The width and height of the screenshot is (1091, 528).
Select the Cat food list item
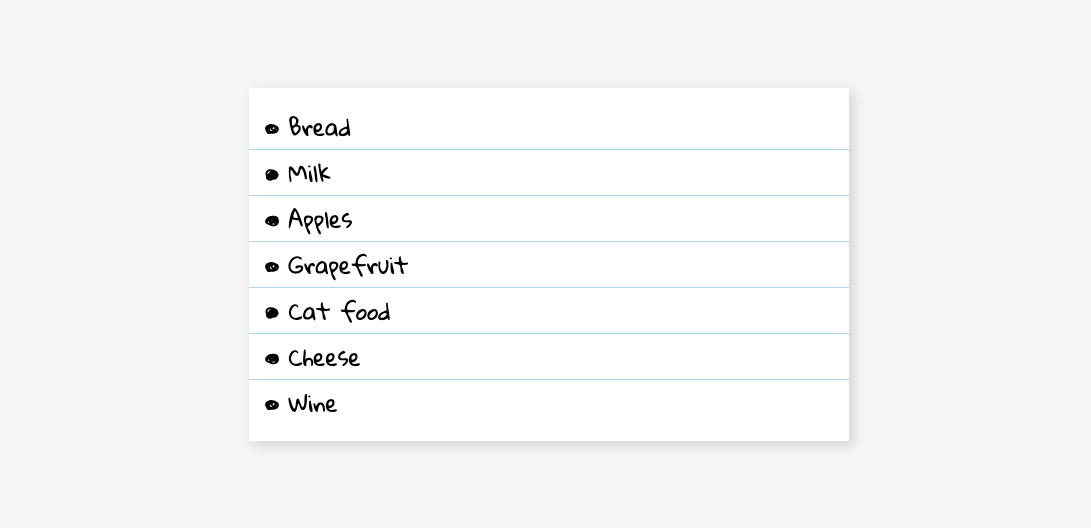pyautogui.click(x=339, y=312)
